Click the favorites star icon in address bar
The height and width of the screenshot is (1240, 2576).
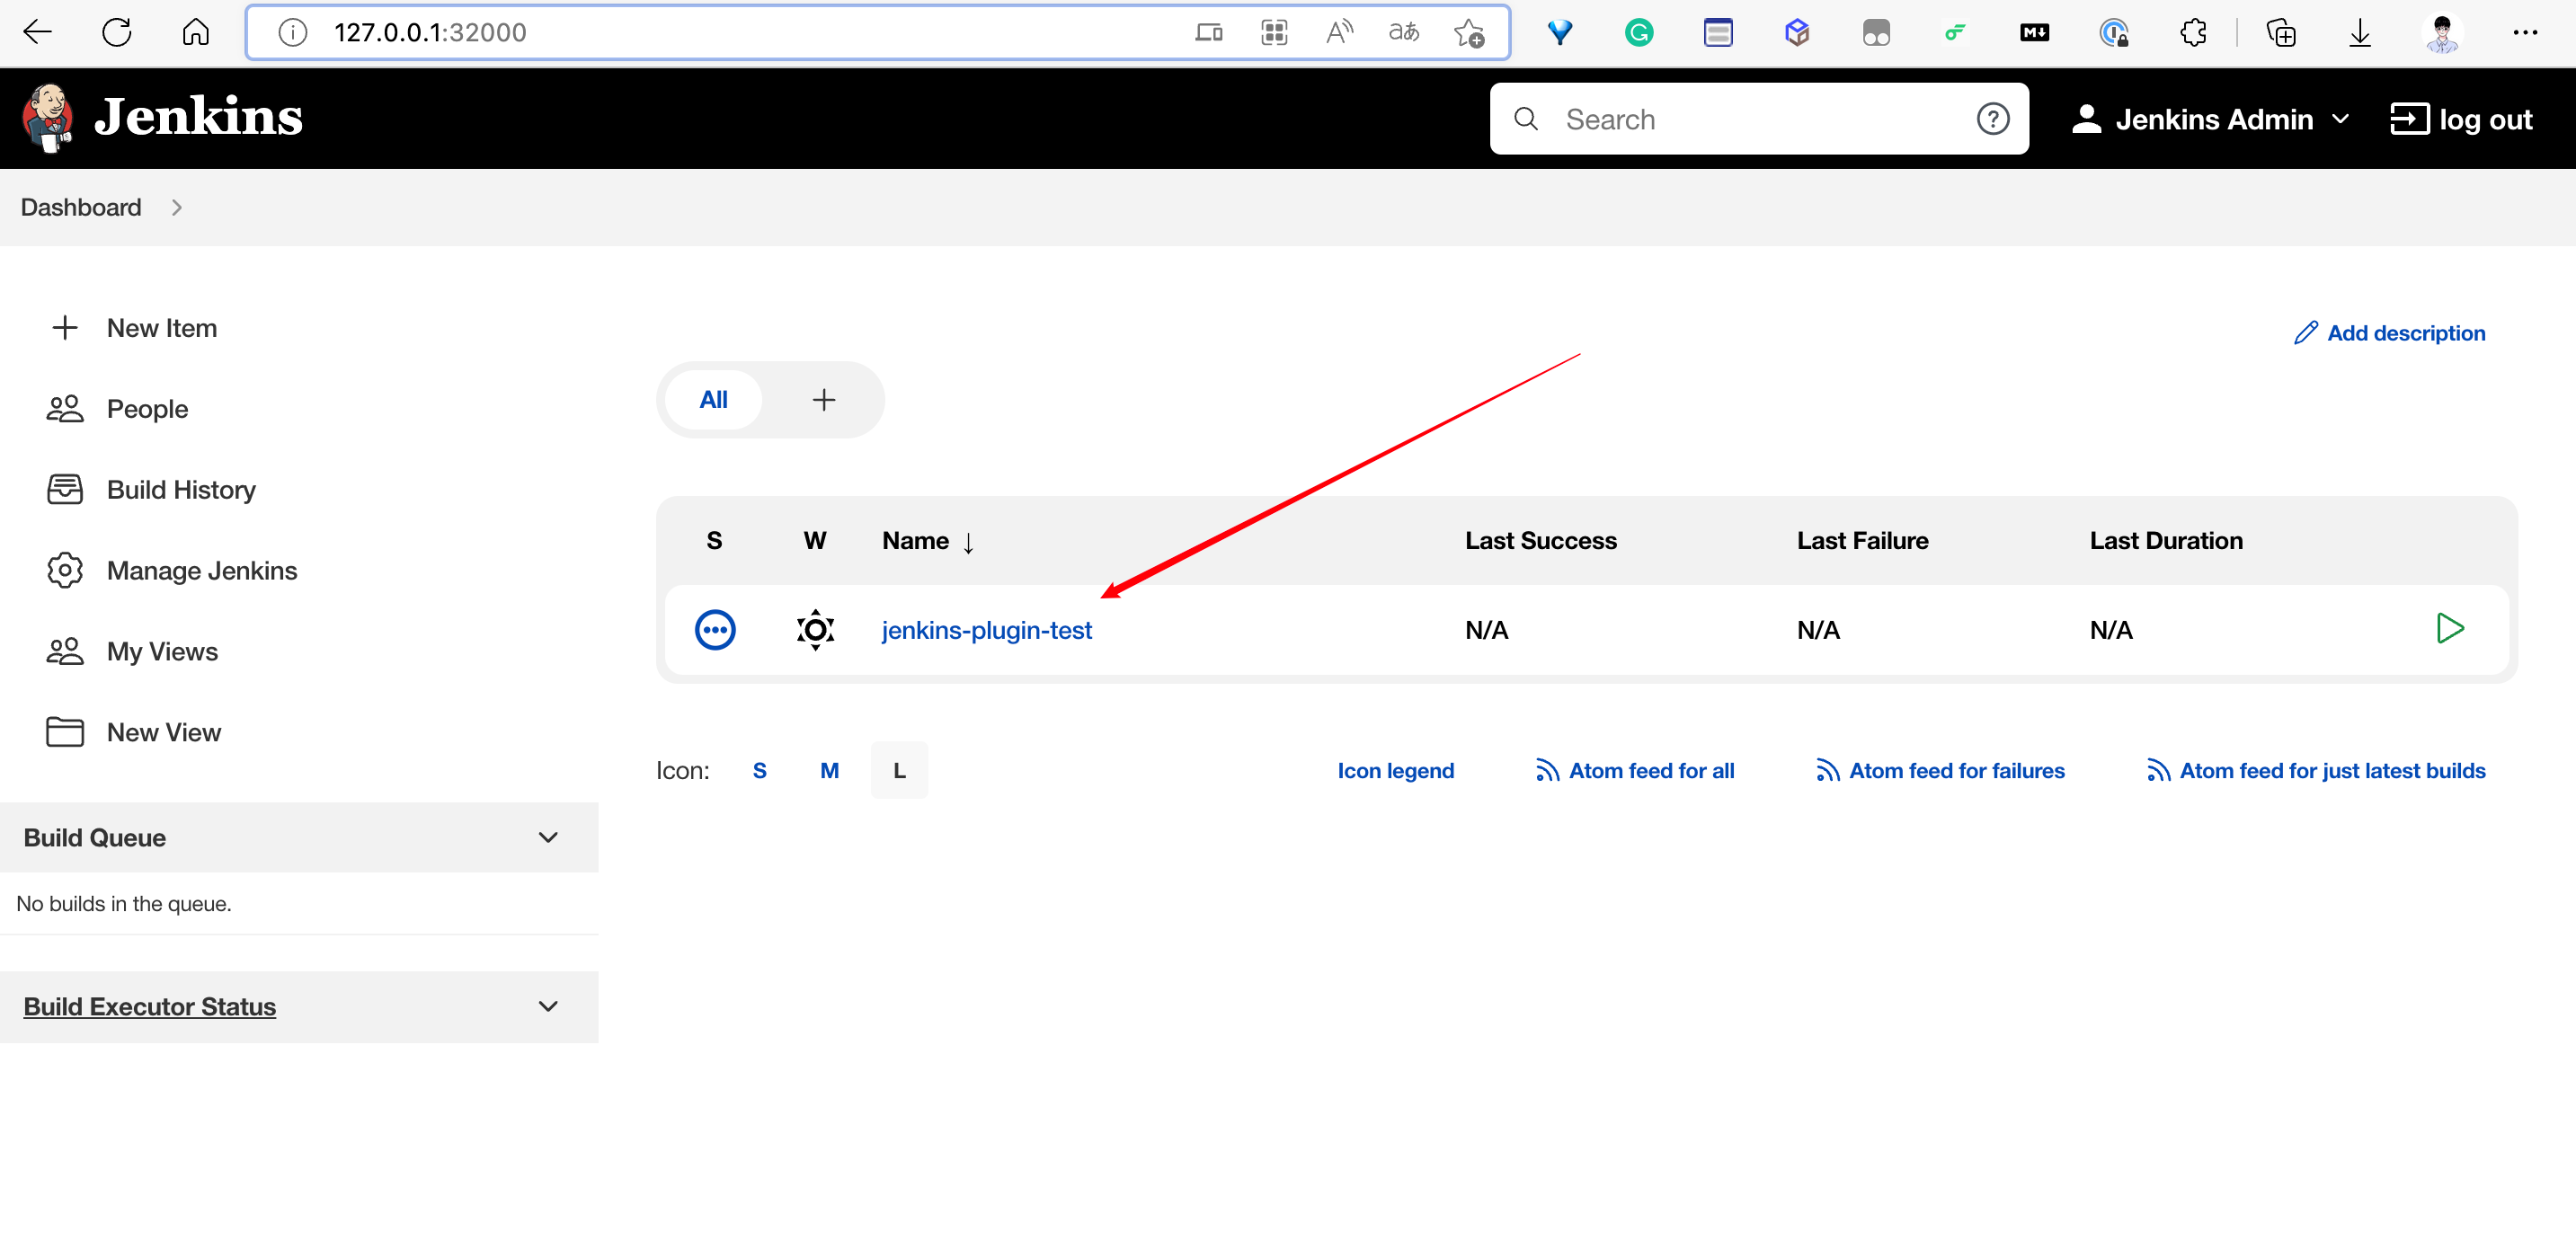coord(1468,32)
